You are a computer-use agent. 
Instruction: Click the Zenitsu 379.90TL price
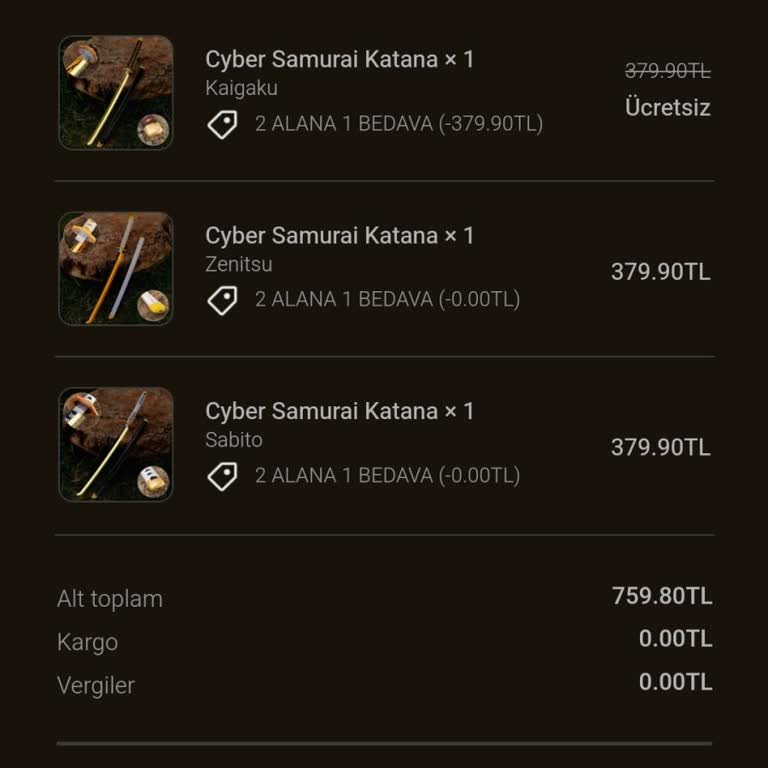point(660,272)
